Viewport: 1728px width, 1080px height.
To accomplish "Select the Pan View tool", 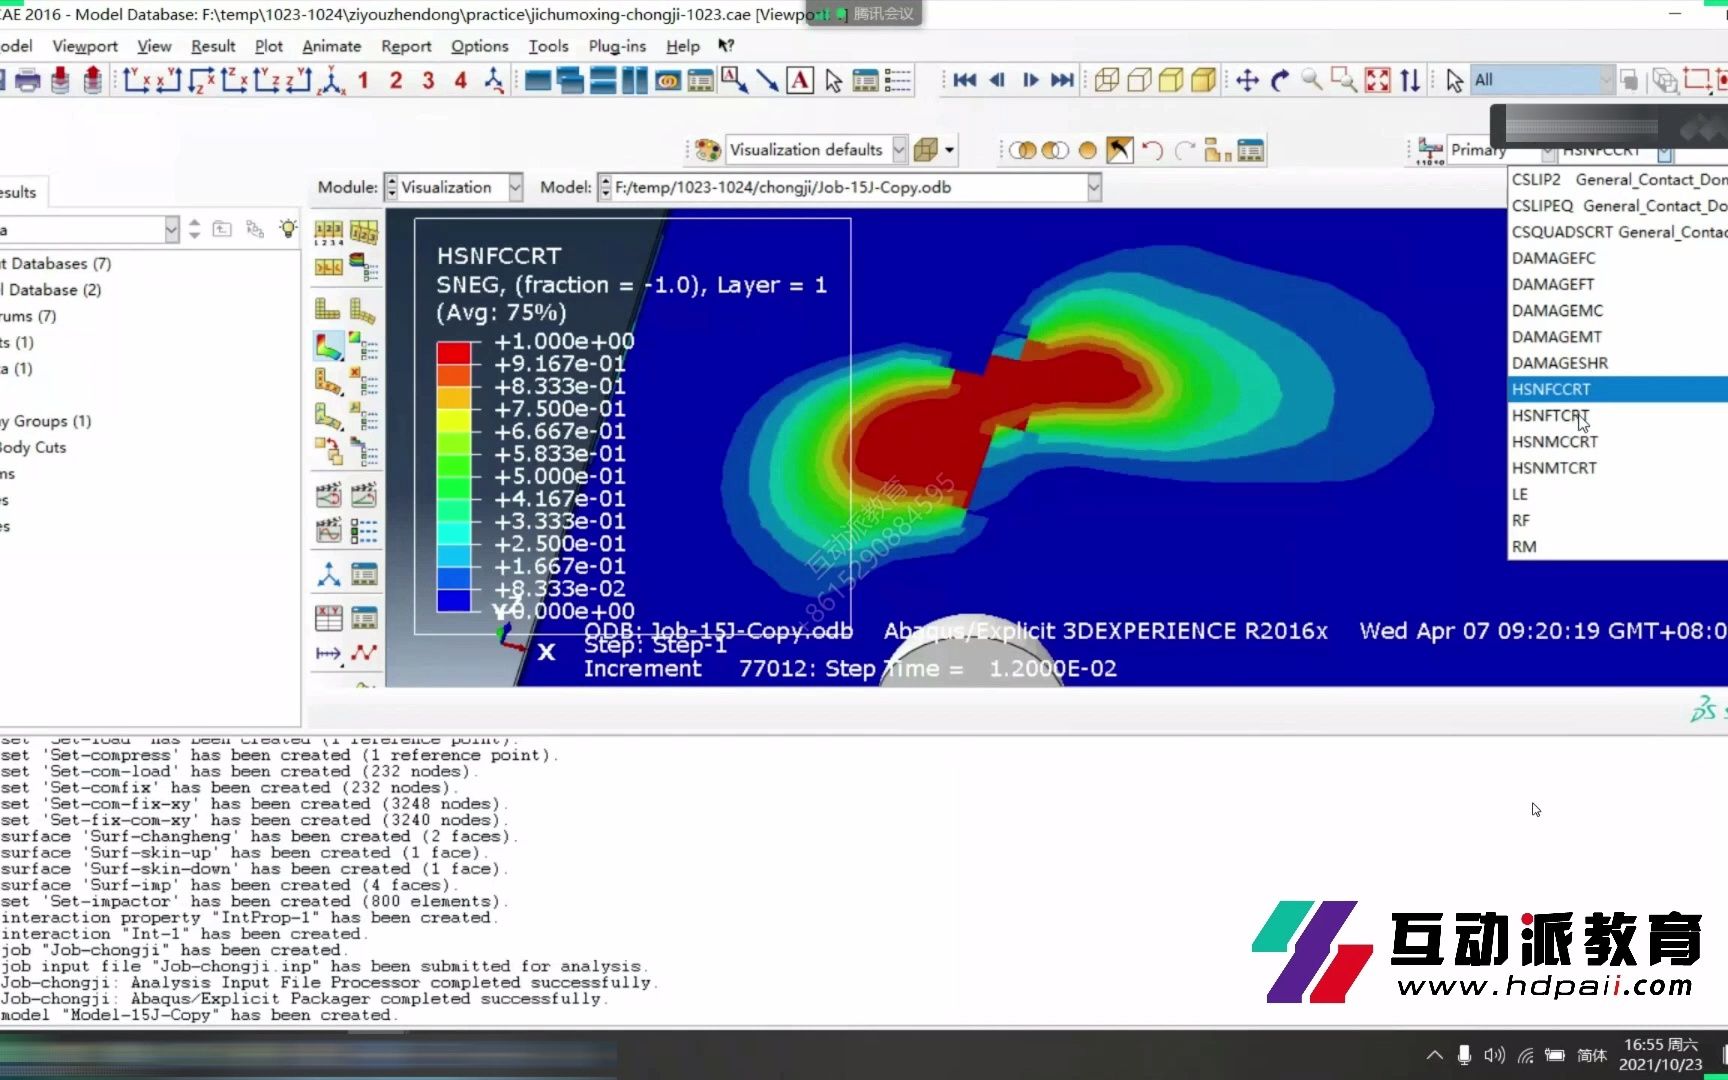I will tap(1247, 79).
